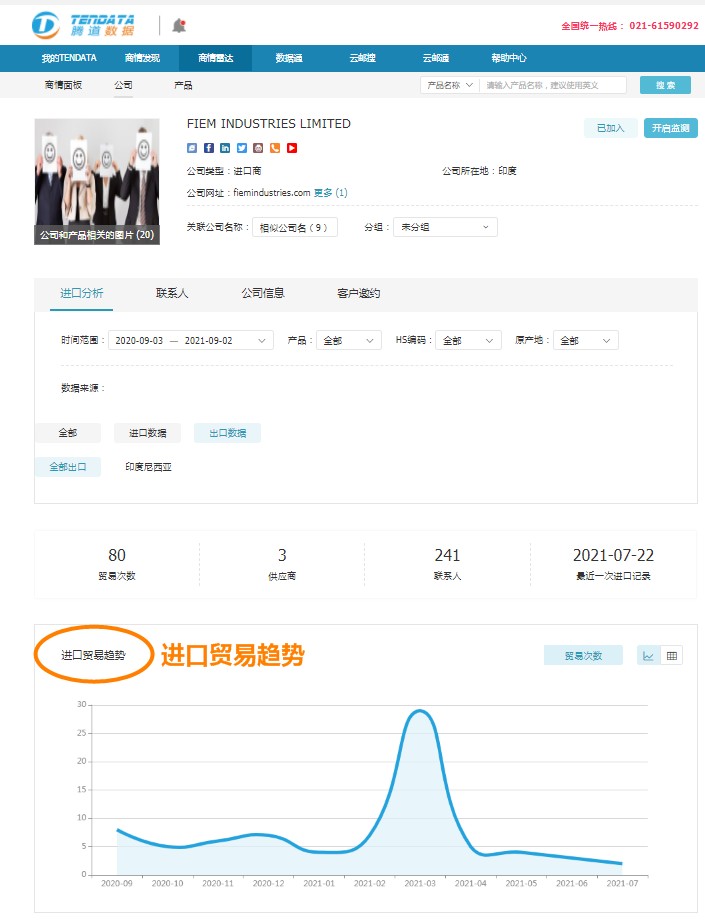The width and height of the screenshot is (705, 922).
Task: Go to 商情发现 menu
Action: (142, 58)
